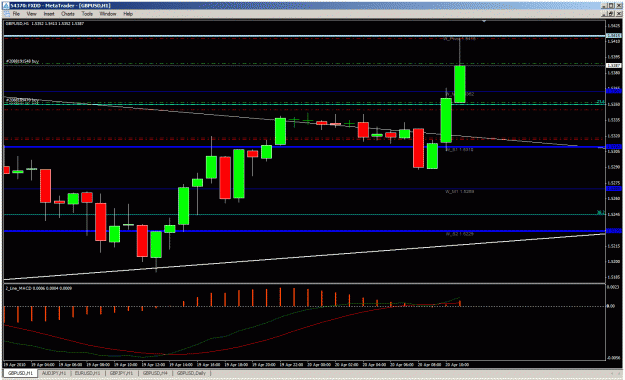
Task: Open the Window menu
Action: click(x=108, y=14)
